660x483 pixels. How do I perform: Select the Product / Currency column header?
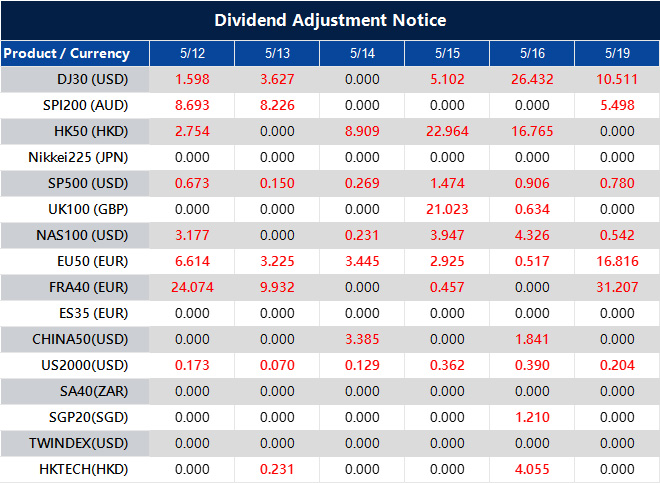(x=66, y=53)
